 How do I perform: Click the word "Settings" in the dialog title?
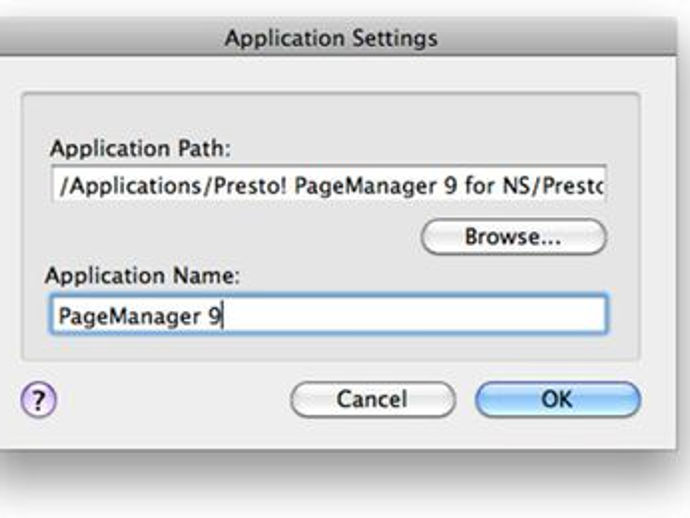(395, 39)
